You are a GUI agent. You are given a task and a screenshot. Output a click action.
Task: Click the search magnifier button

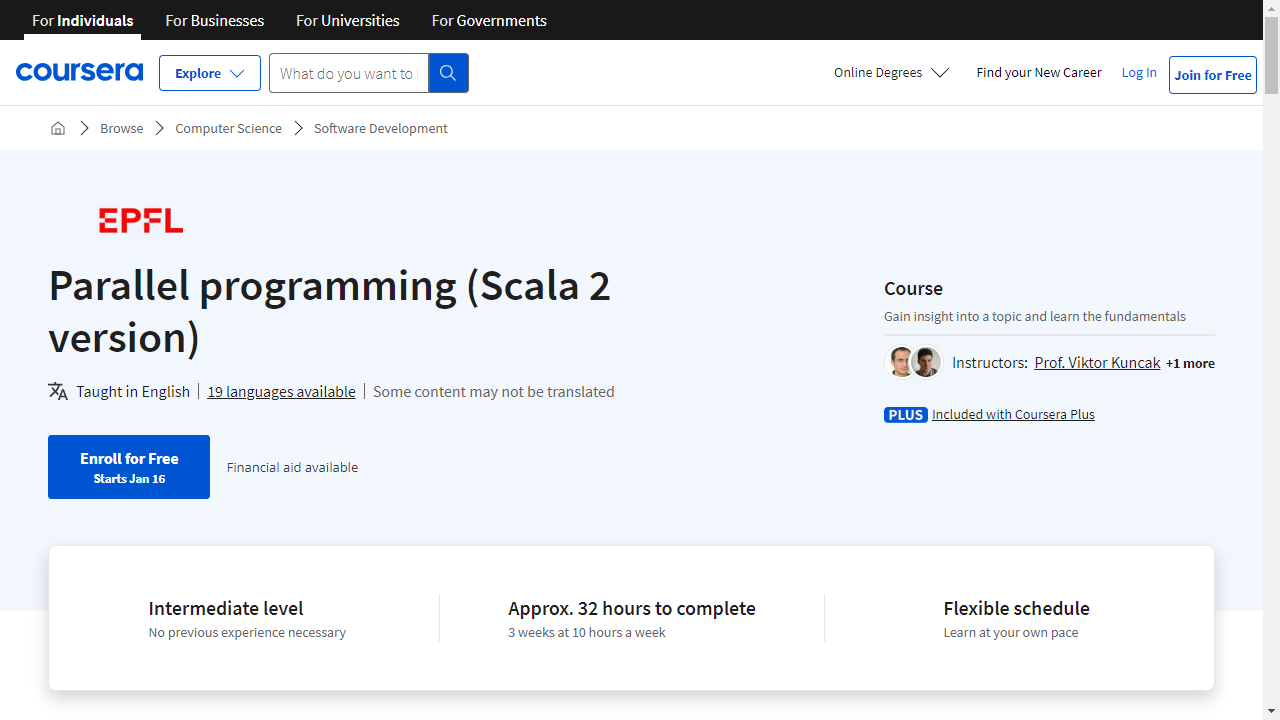point(448,73)
